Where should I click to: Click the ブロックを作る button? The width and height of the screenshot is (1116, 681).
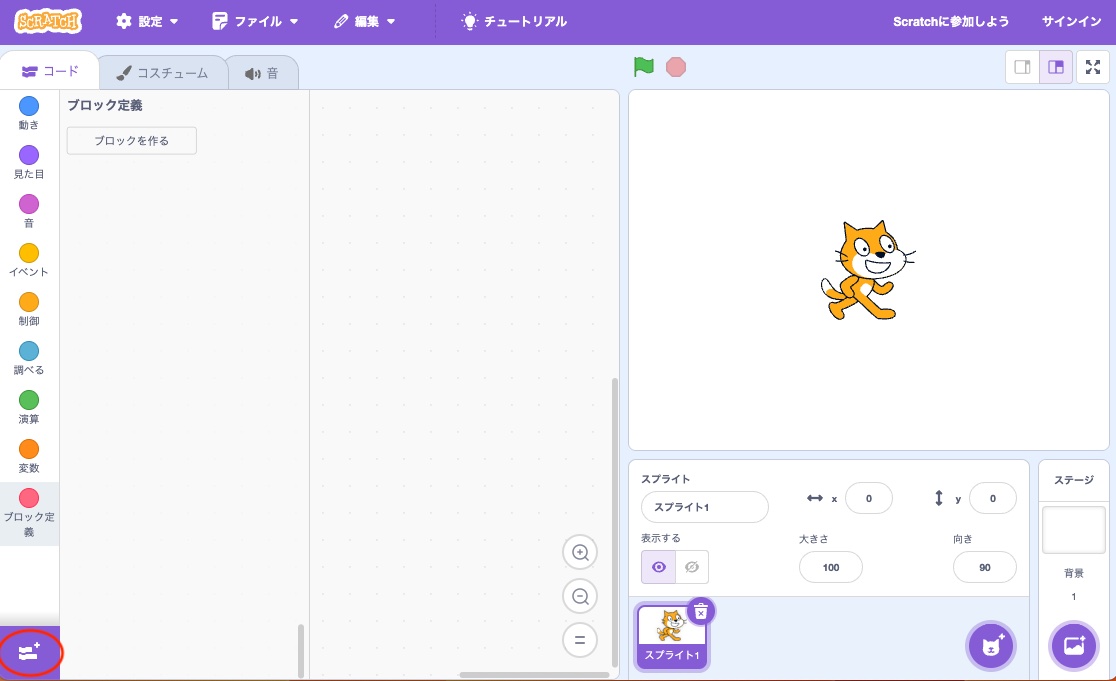132,141
